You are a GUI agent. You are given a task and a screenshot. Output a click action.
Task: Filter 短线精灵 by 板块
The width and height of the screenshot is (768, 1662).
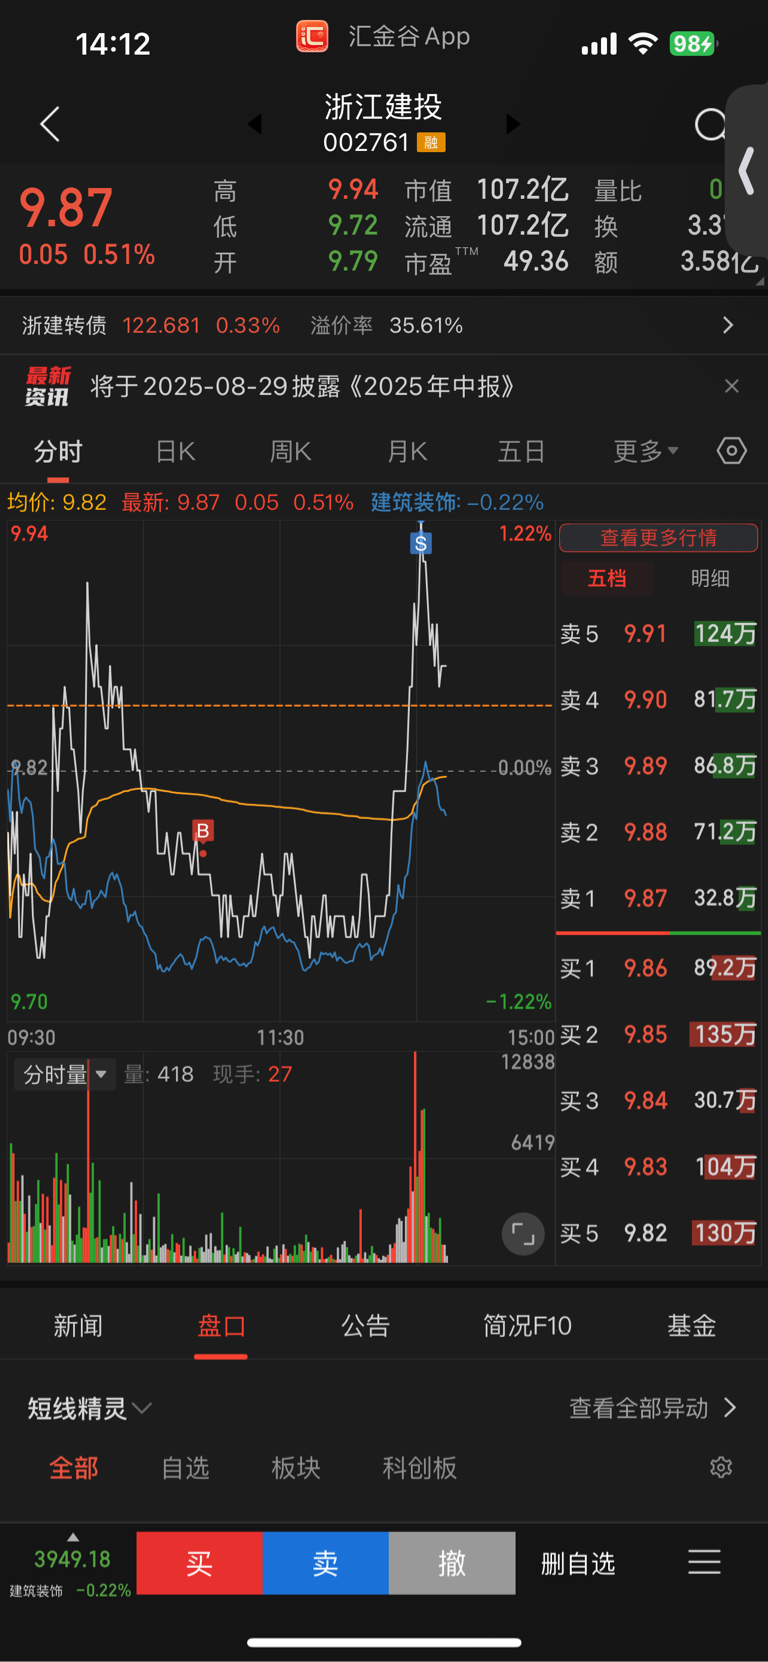pos(296,1468)
